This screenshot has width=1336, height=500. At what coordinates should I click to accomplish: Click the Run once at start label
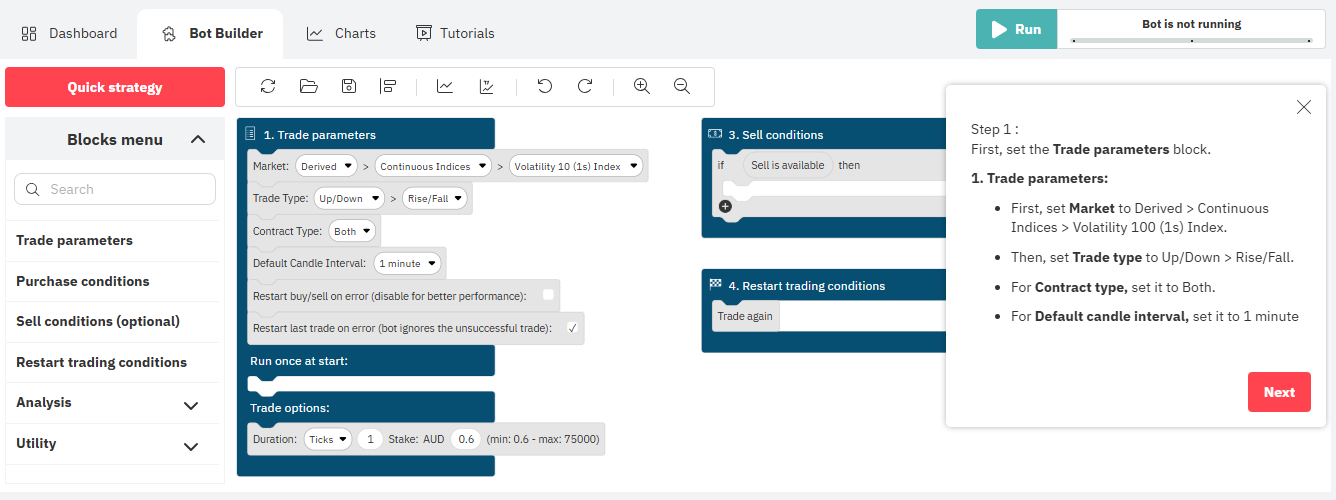pos(299,360)
